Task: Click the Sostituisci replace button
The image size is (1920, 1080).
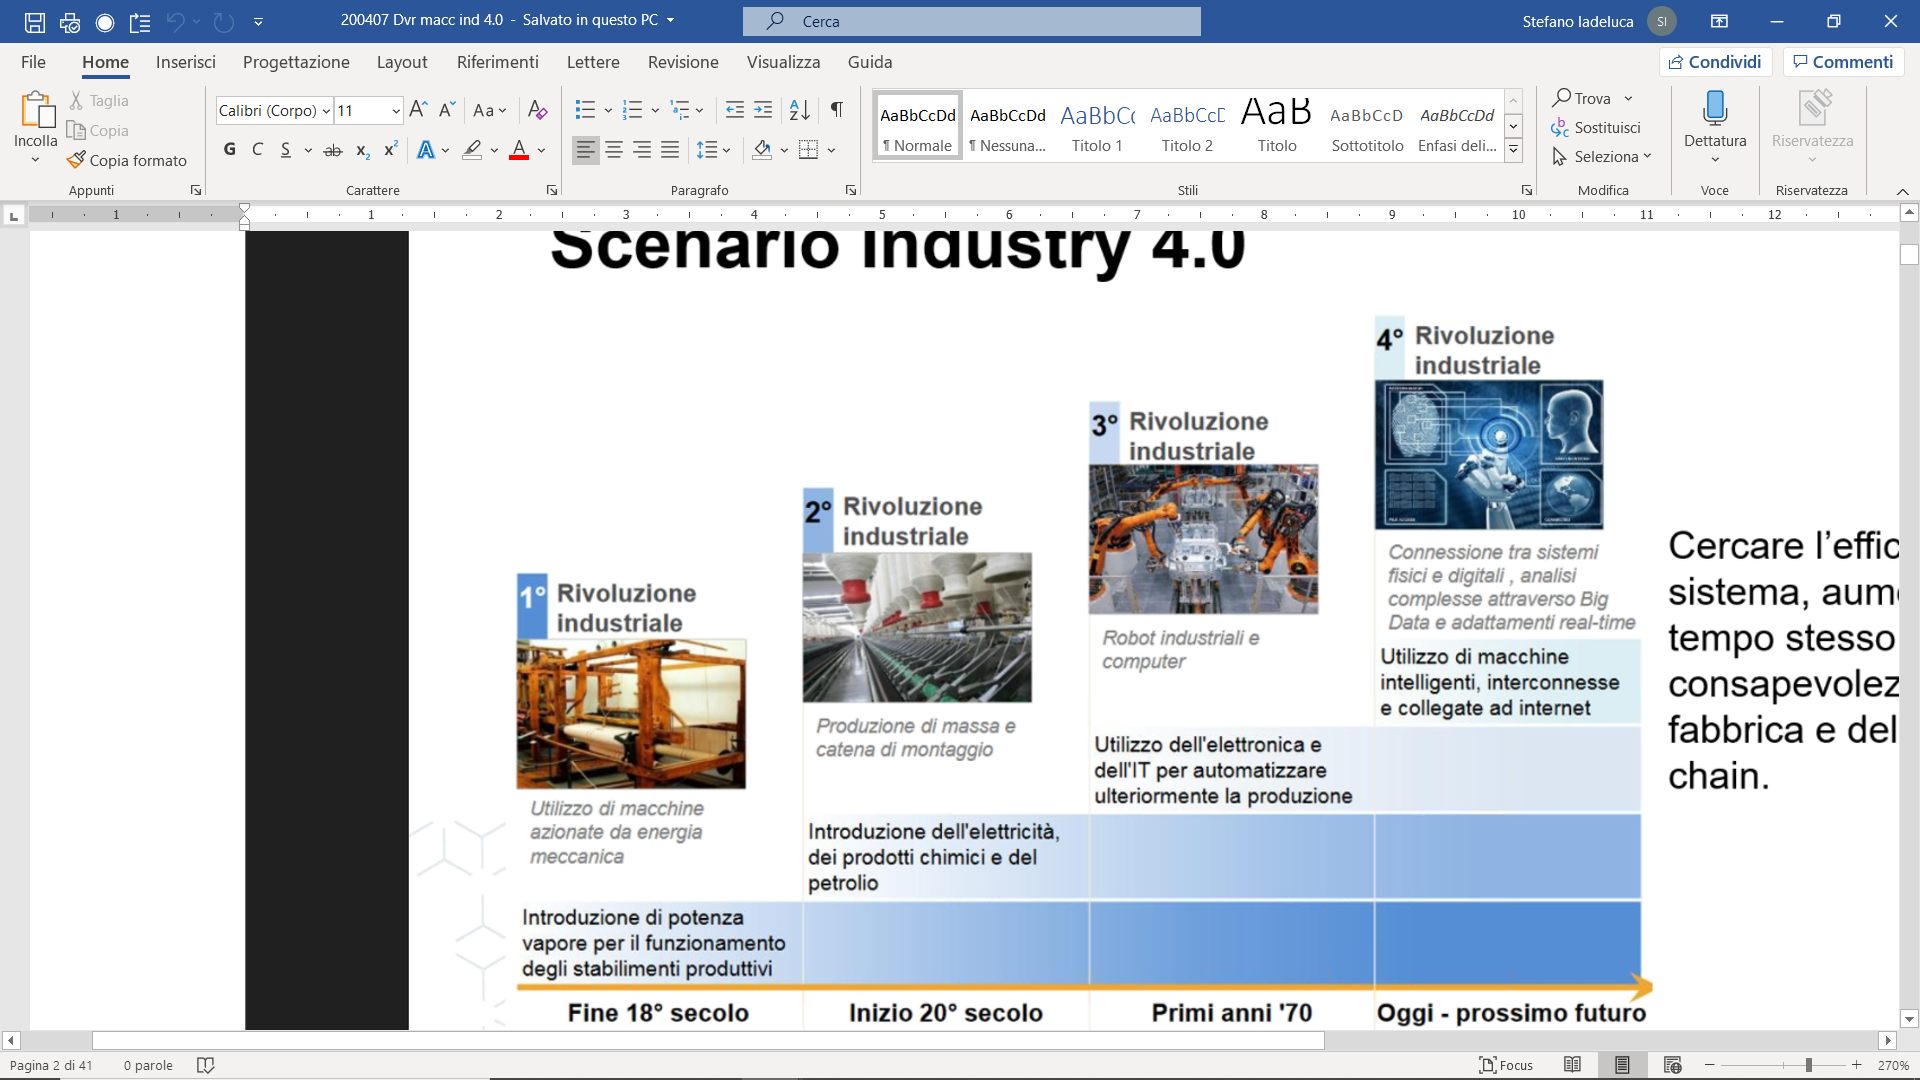Action: (1596, 128)
